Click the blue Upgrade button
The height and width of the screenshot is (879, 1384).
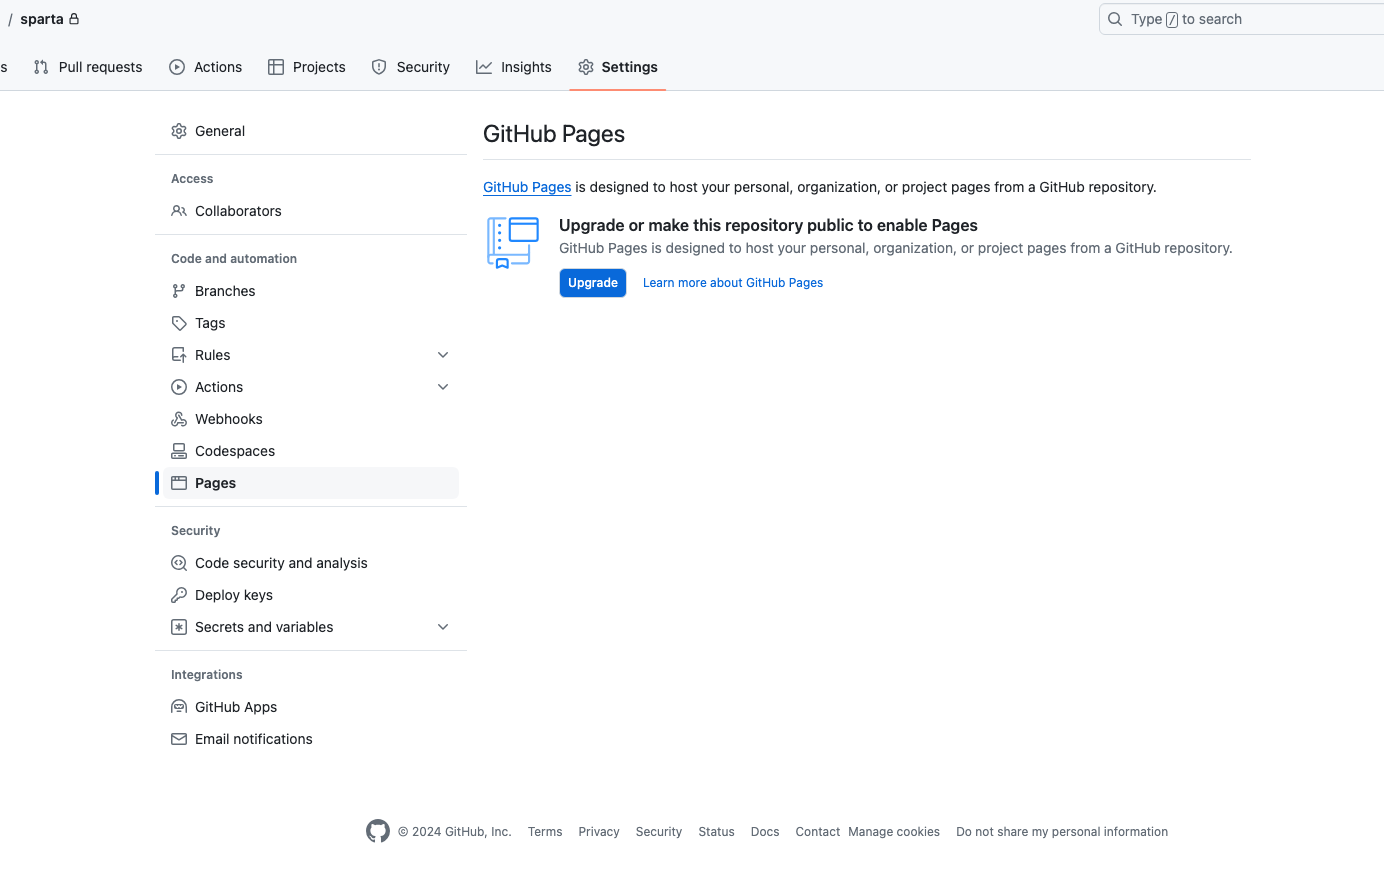coord(593,283)
